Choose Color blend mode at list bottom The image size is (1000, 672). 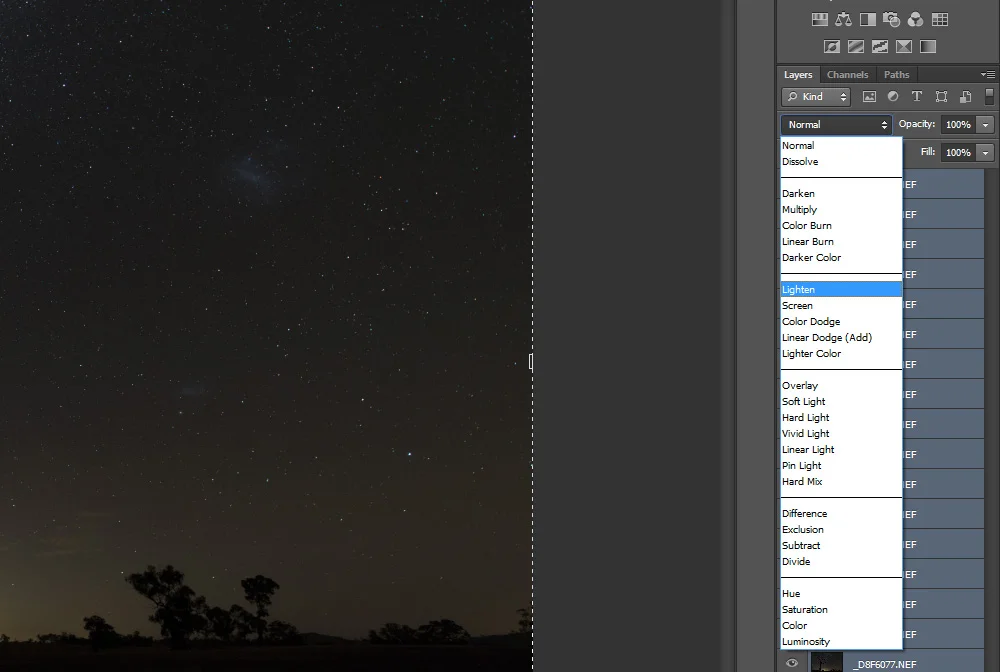[x=841, y=625]
